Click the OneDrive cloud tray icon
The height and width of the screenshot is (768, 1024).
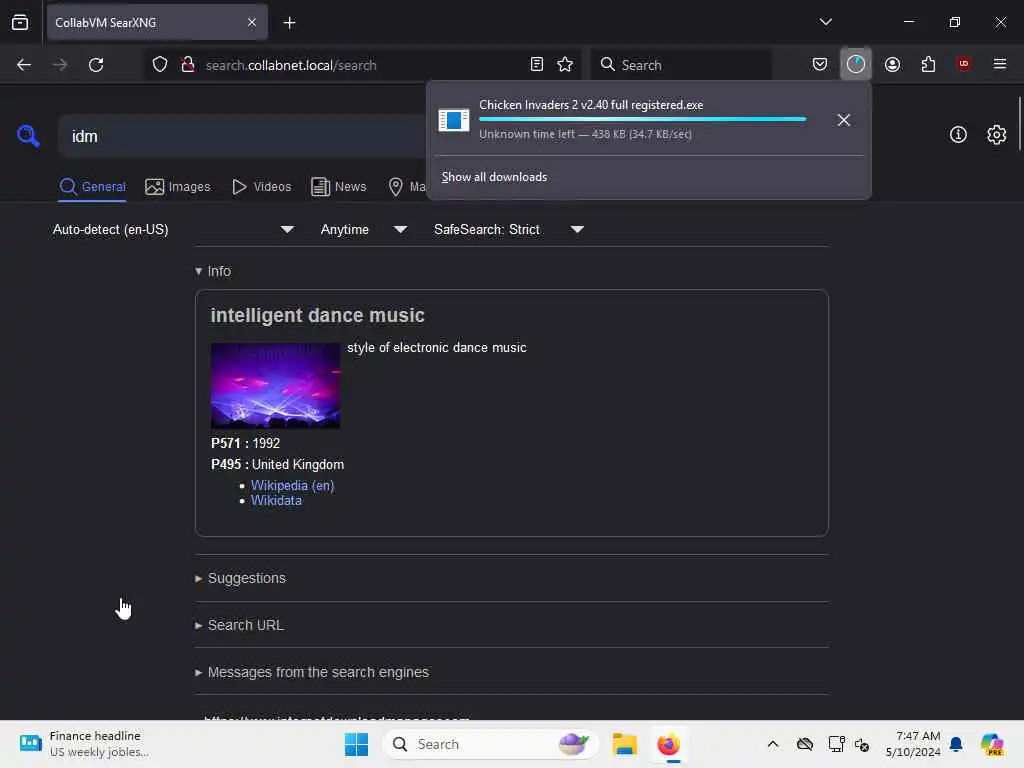pyautogui.click(x=805, y=744)
